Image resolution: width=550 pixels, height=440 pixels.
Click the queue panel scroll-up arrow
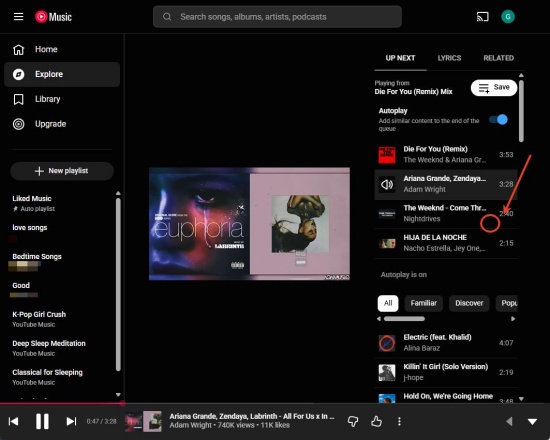[x=521, y=75]
